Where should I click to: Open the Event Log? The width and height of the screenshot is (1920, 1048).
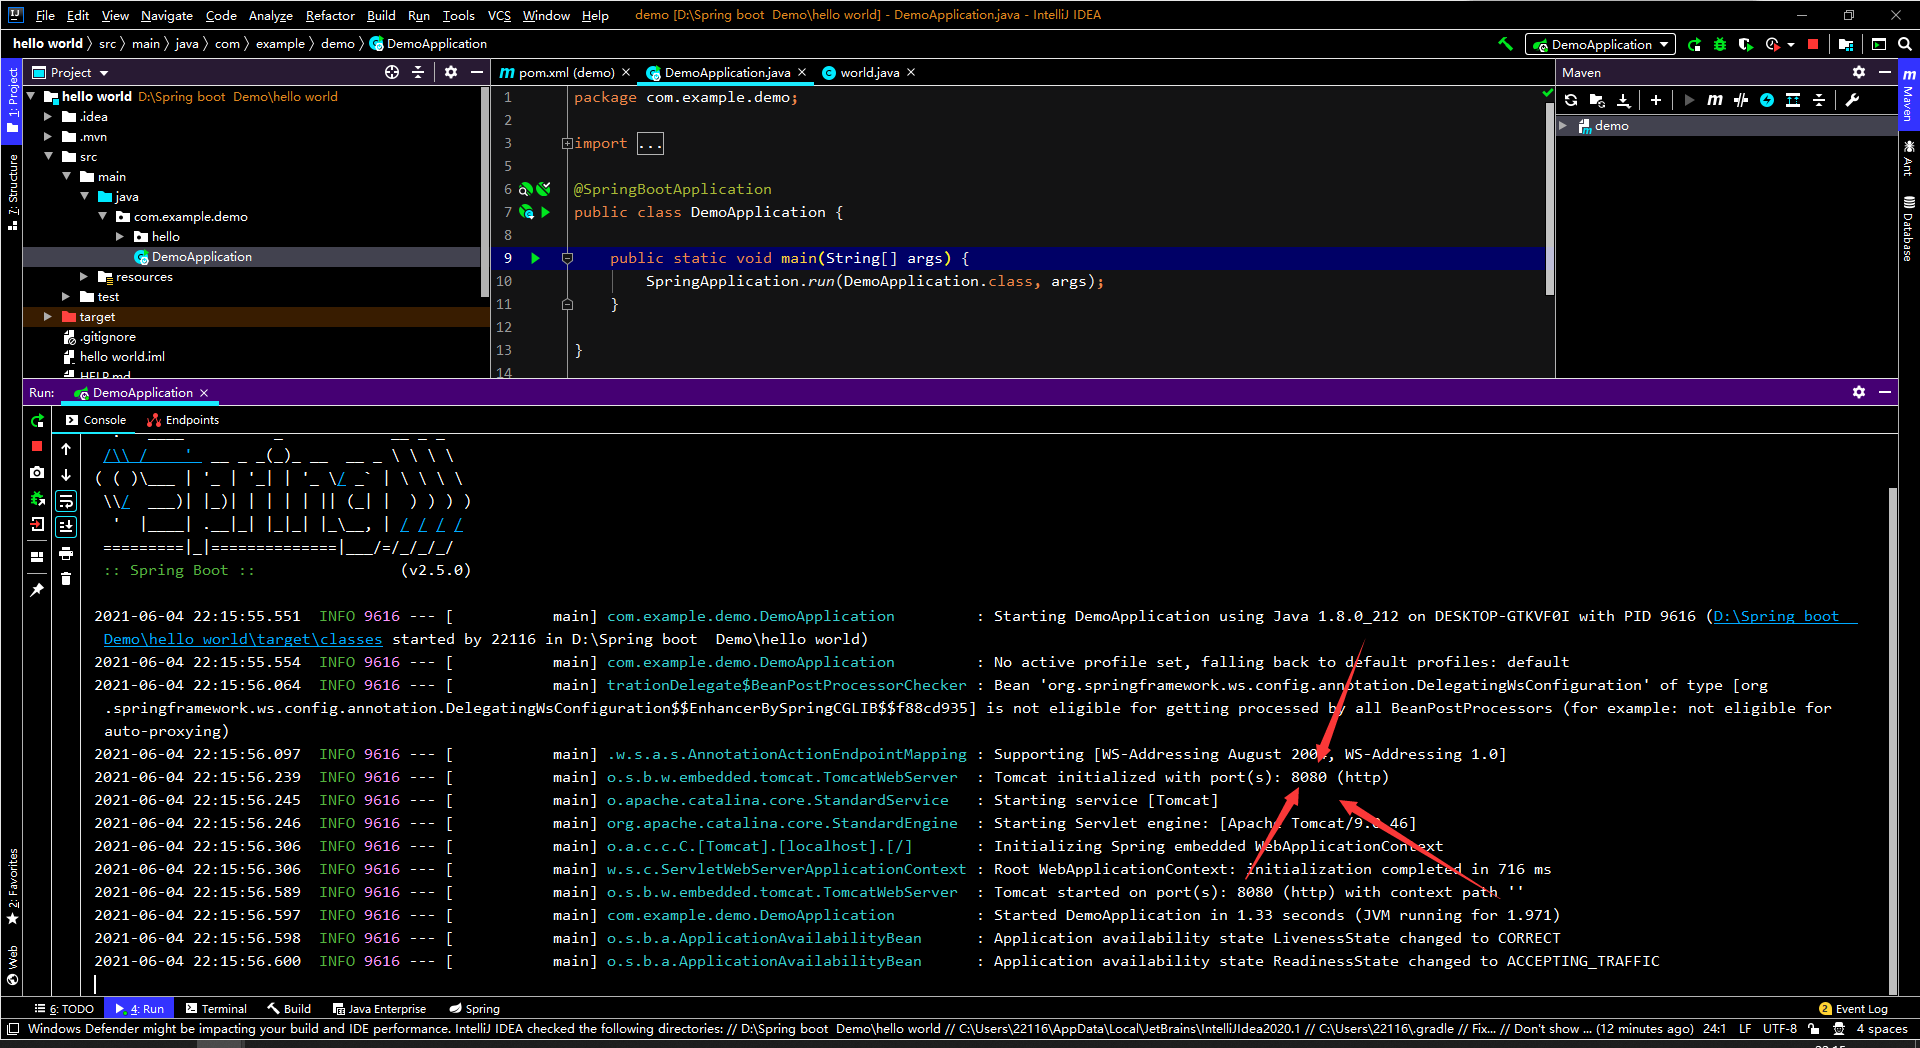click(x=1853, y=1009)
